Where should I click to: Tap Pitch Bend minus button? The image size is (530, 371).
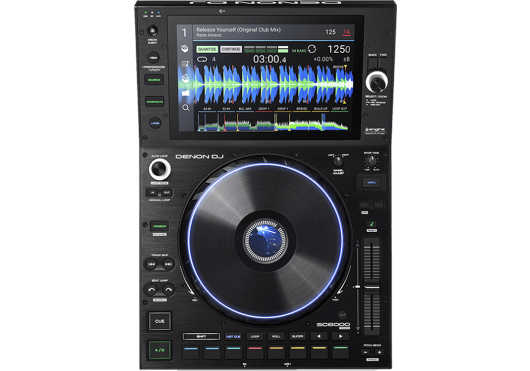point(366,352)
